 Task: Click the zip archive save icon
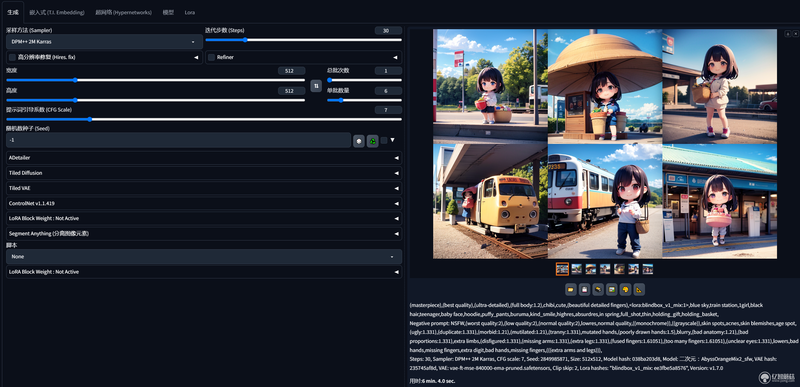pyautogui.click(x=598, y=290)
